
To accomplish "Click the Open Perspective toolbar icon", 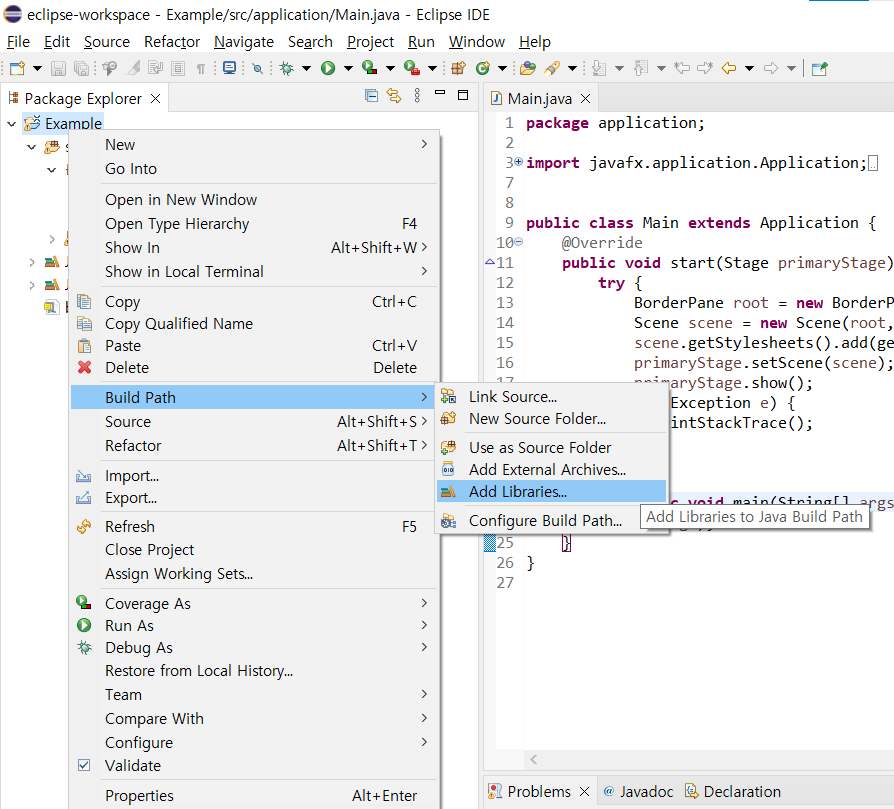I will point(820,68).
